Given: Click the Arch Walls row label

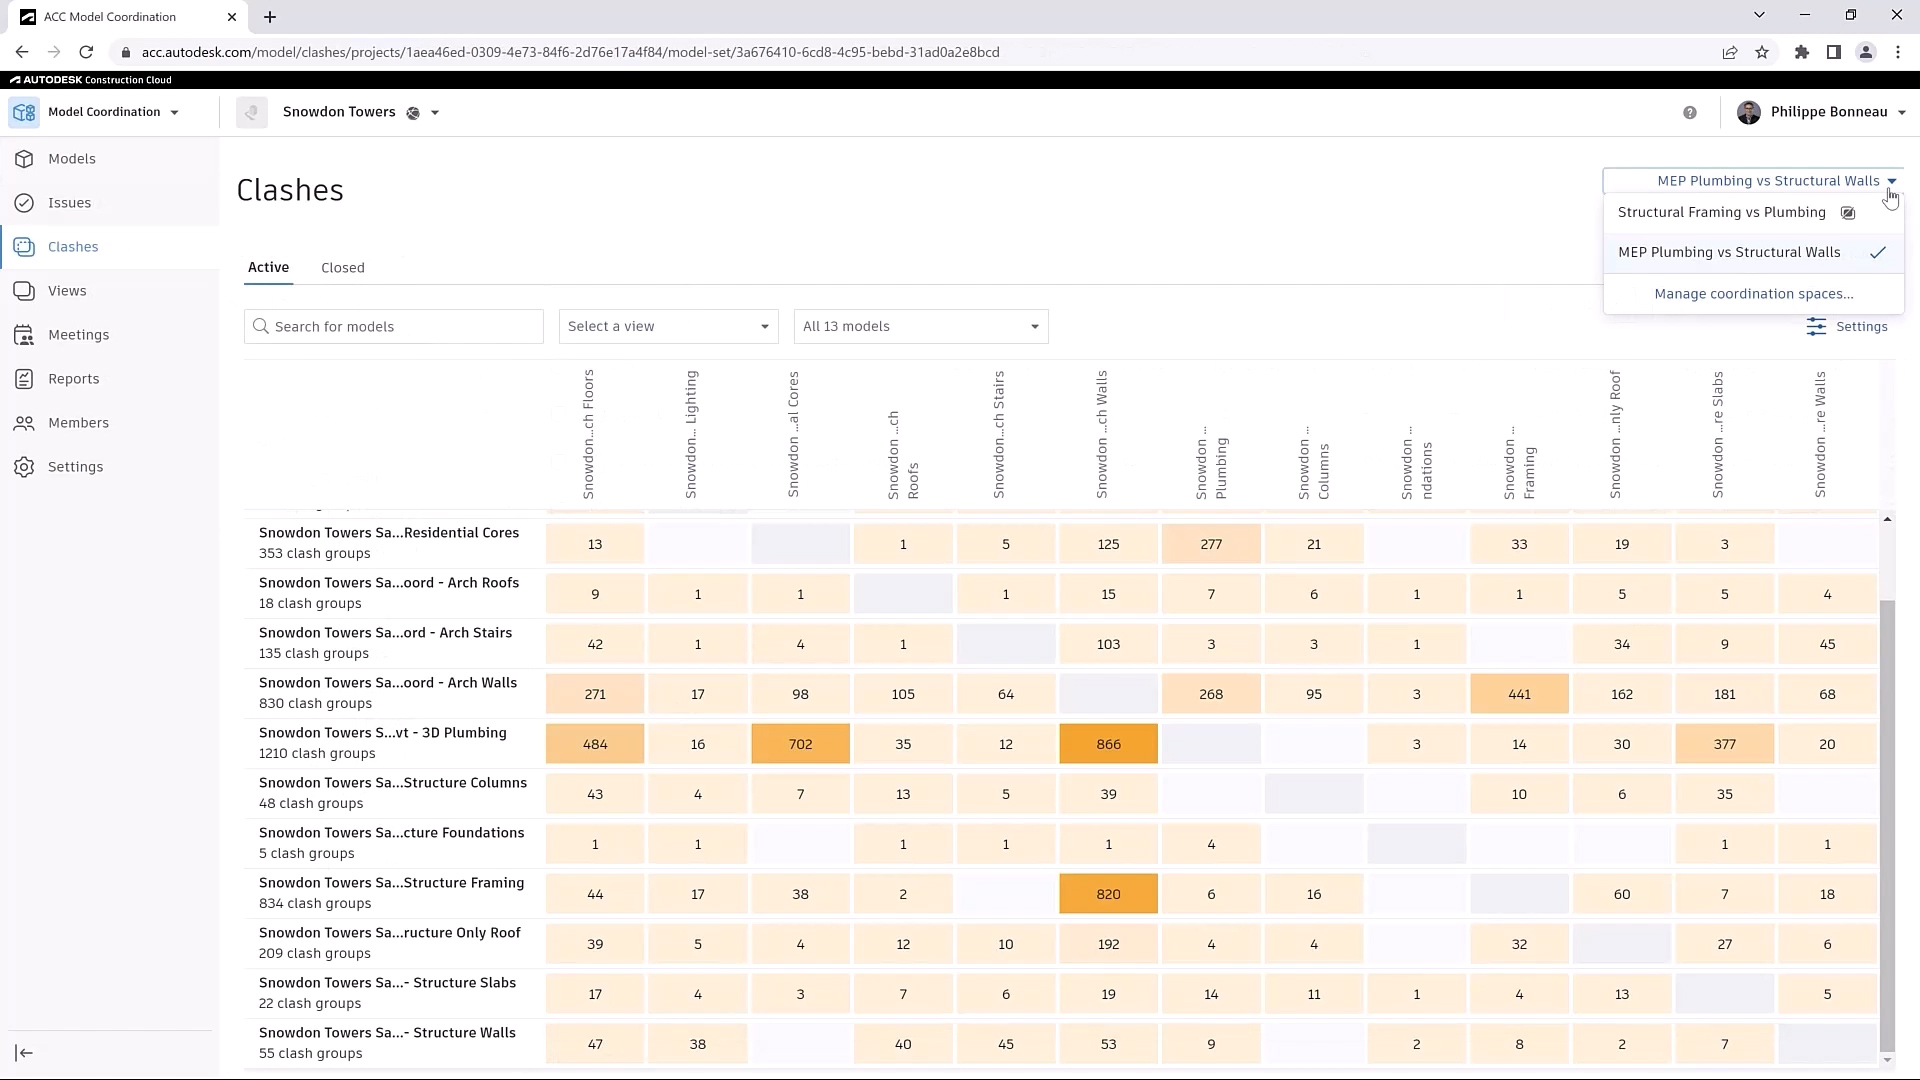Looking at the screenshot, I should (387, 683).
